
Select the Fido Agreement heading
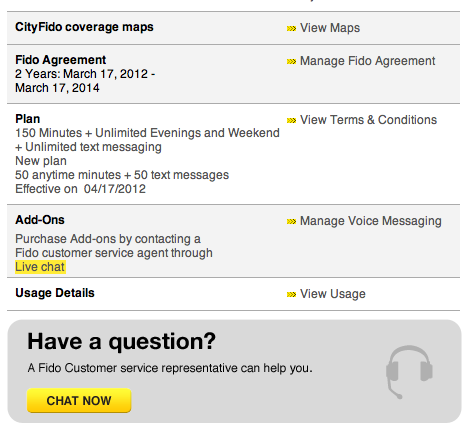61,60
